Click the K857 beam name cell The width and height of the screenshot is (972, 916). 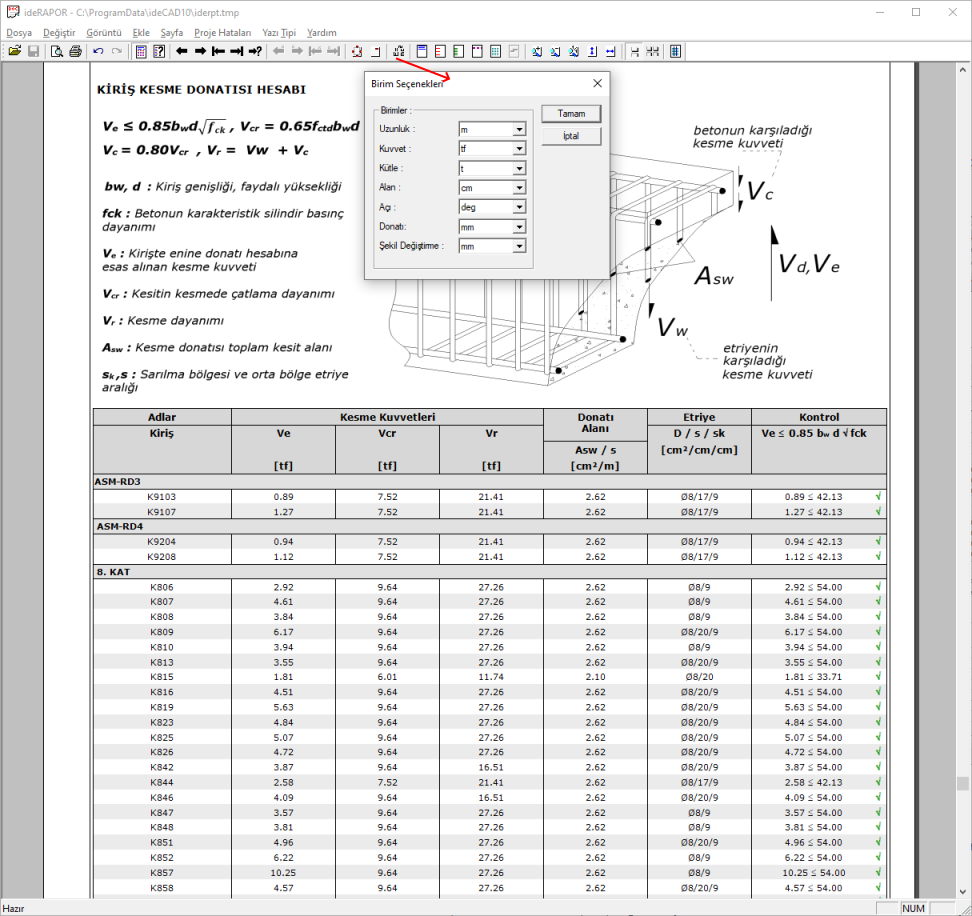(162, 873)
